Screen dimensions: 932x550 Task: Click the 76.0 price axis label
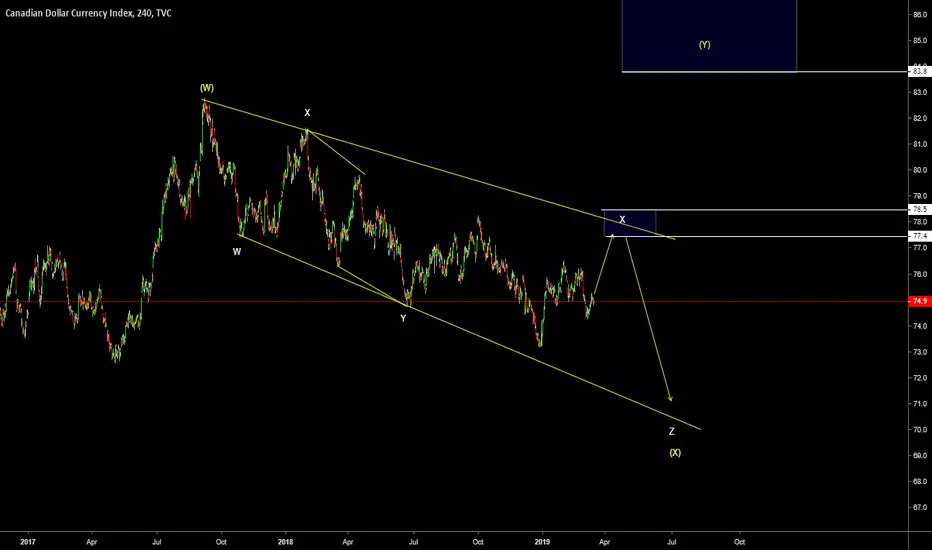point(920,275)
